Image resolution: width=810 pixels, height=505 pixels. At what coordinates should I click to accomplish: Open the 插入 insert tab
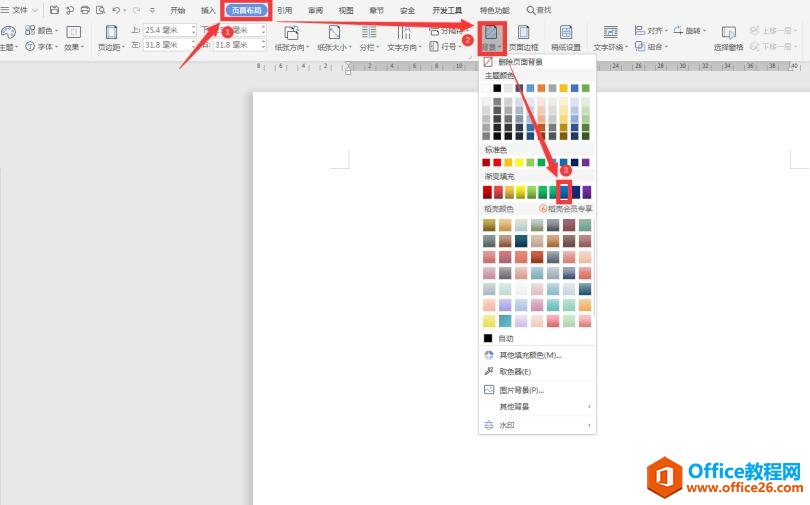tap(208, 10)
